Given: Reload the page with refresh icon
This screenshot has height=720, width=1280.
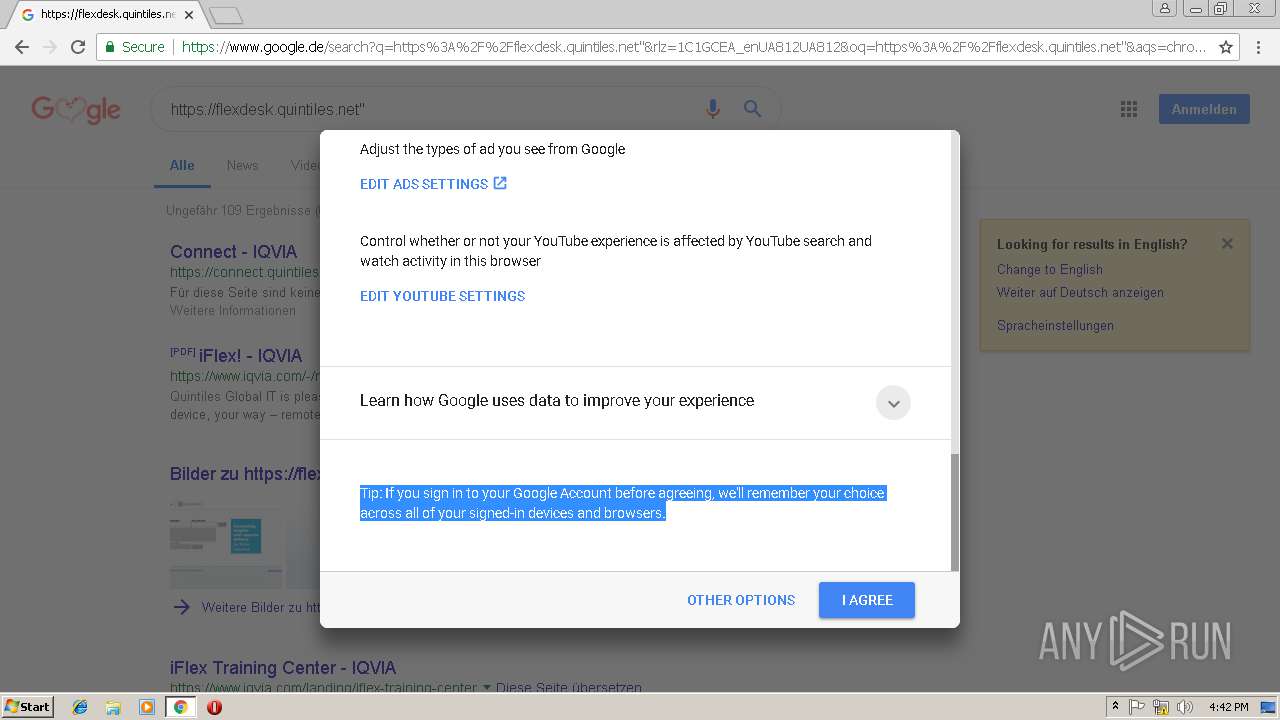Looking at the screenshot, I should [x=78, y=47].
